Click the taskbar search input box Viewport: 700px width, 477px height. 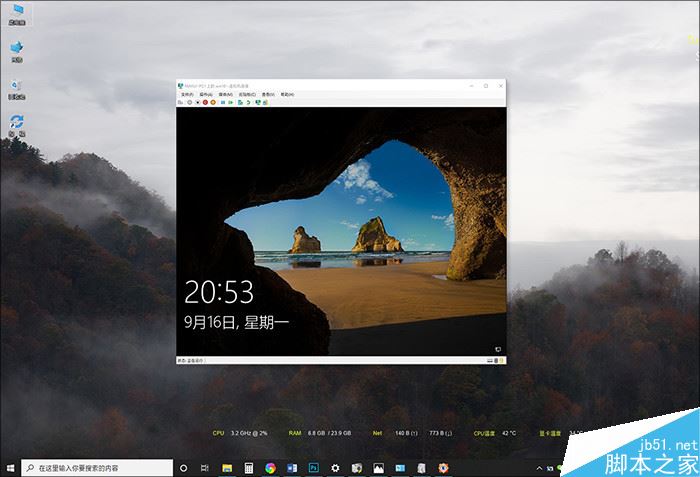point(95,467)
